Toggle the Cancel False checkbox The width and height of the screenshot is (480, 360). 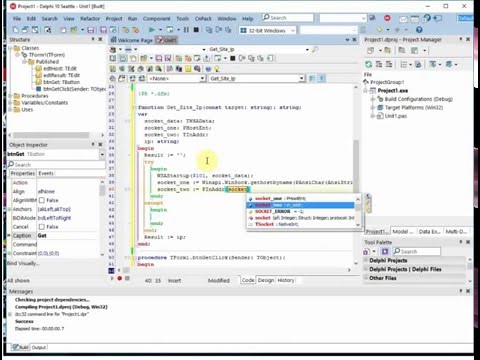(42, 227)
